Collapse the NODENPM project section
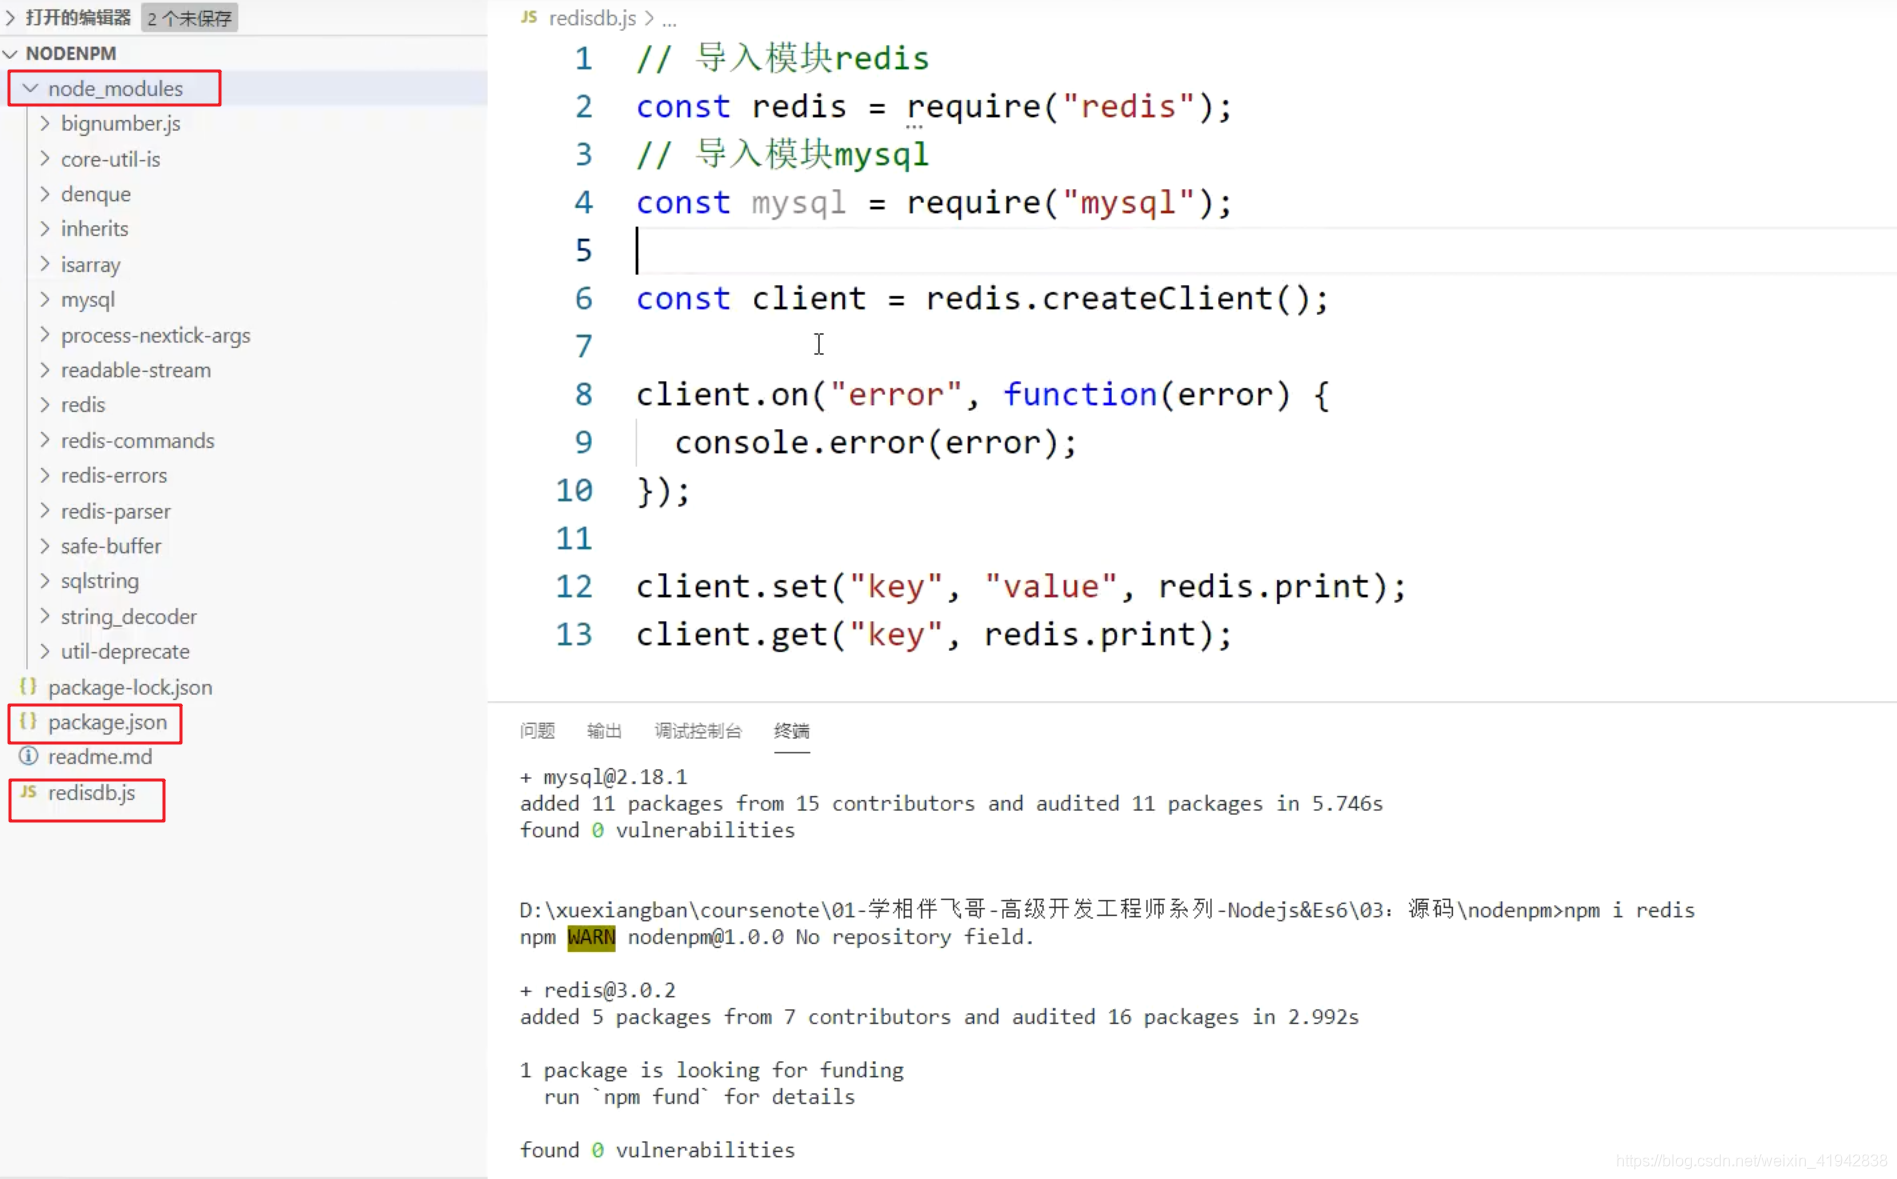1897x1179 pixels. coord(11,53)
